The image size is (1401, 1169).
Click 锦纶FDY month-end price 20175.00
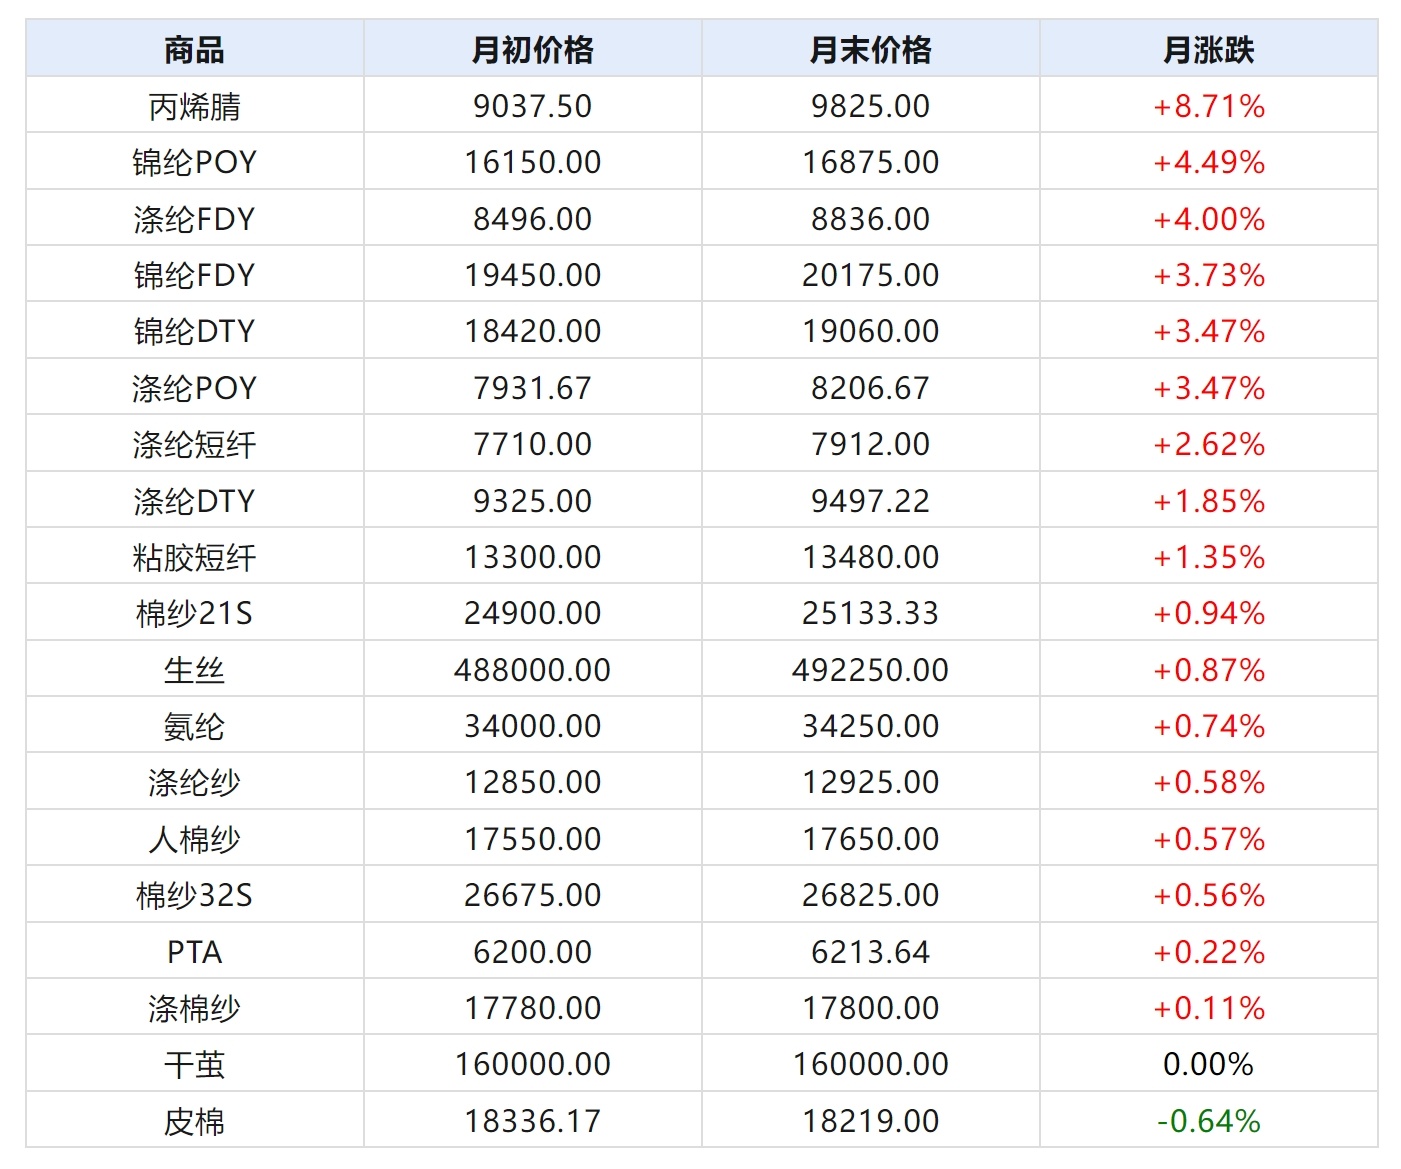click(870, 275)
